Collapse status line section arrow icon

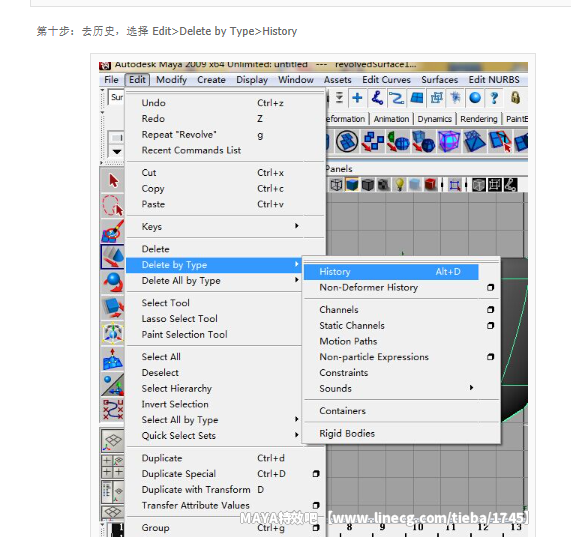(102, 90)
